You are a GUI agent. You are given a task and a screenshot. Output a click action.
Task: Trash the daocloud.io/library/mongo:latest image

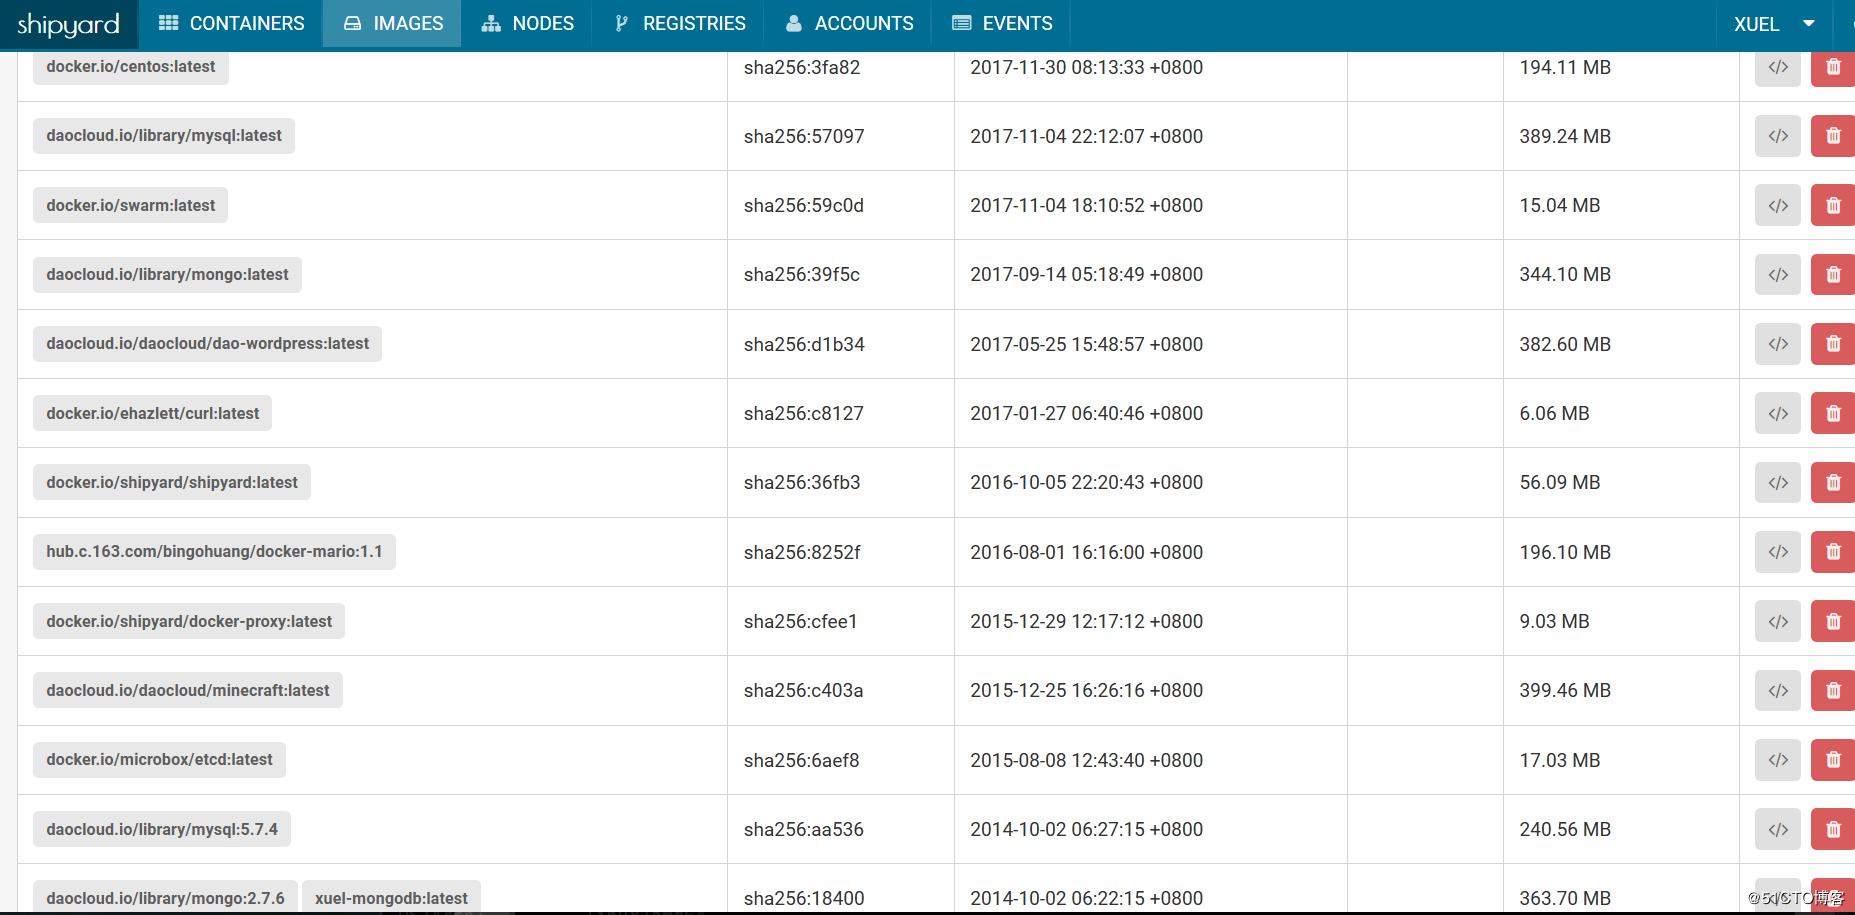coord(1833,274)
